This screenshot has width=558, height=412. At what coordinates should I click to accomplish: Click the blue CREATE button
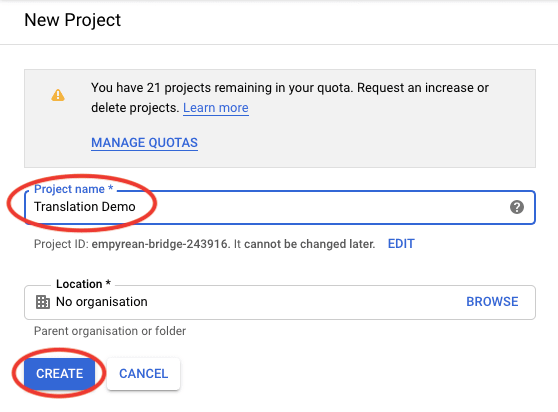tap(59, 374)
